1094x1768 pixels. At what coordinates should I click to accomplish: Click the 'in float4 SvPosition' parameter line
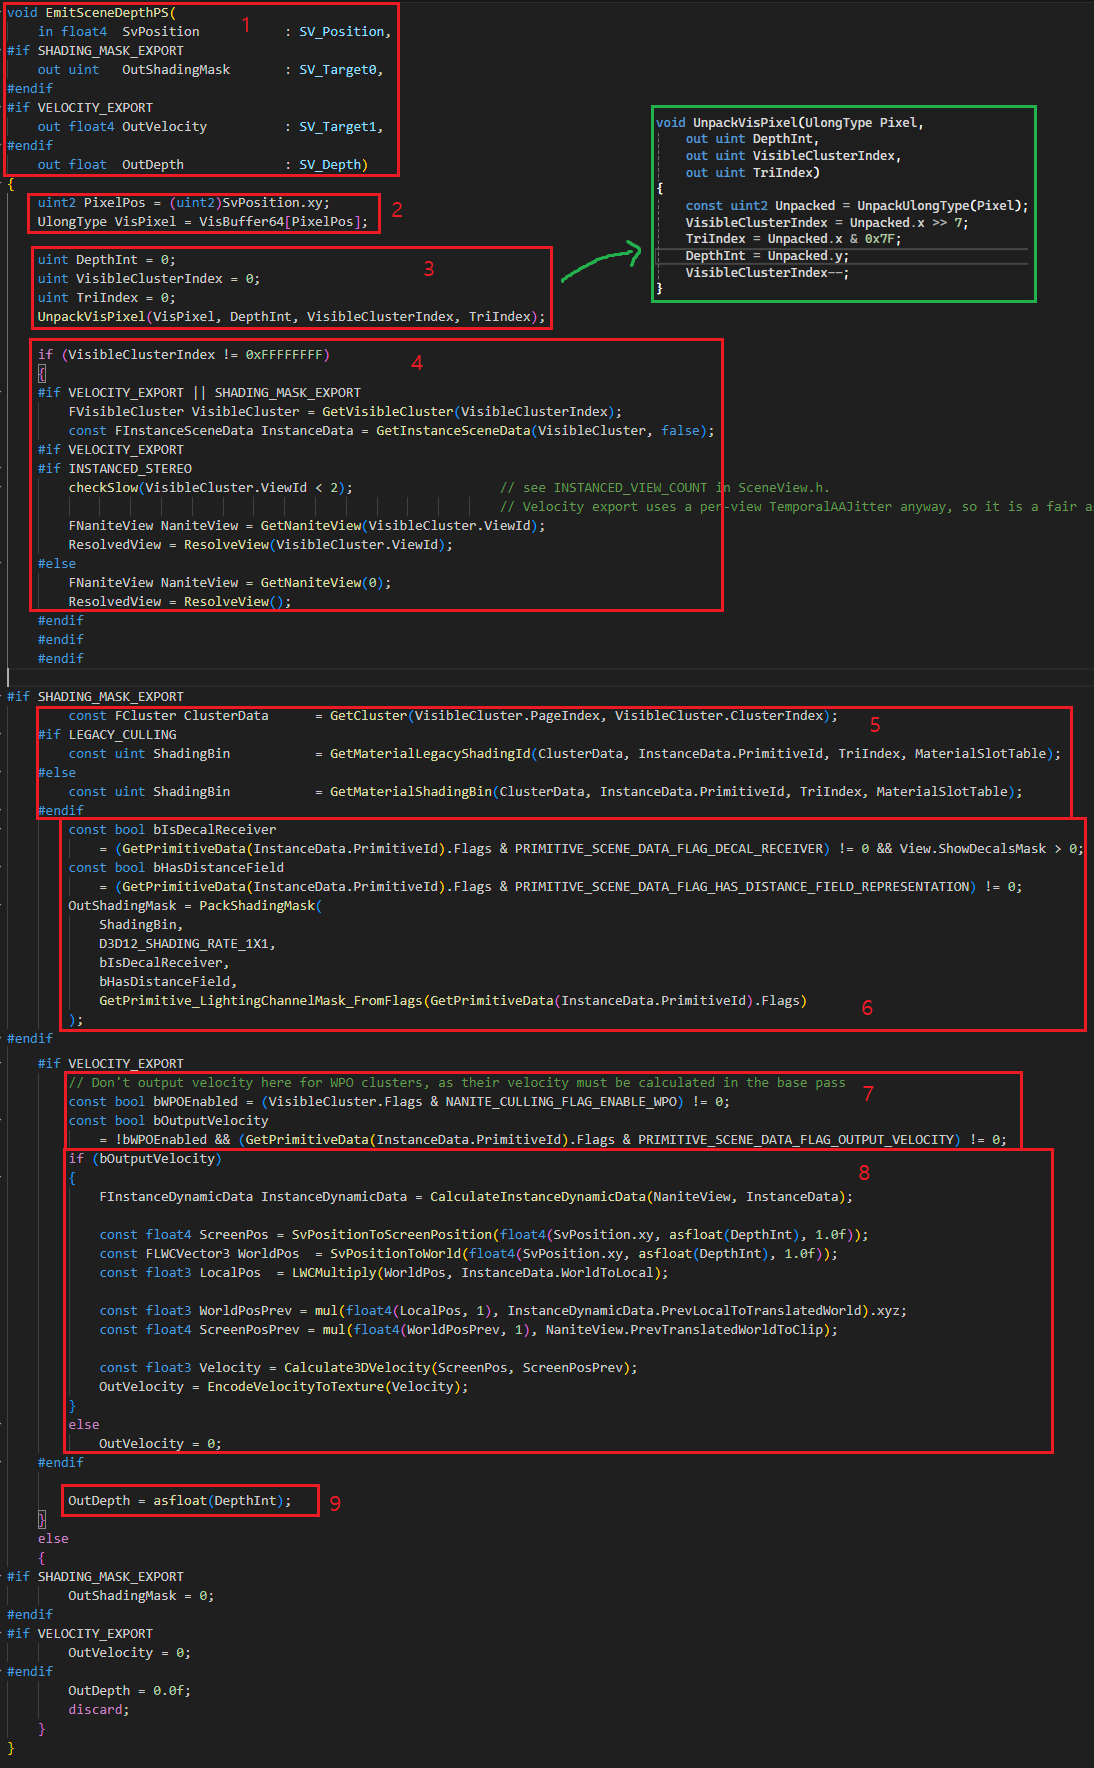pyautogui.click(x=214, y=32)
